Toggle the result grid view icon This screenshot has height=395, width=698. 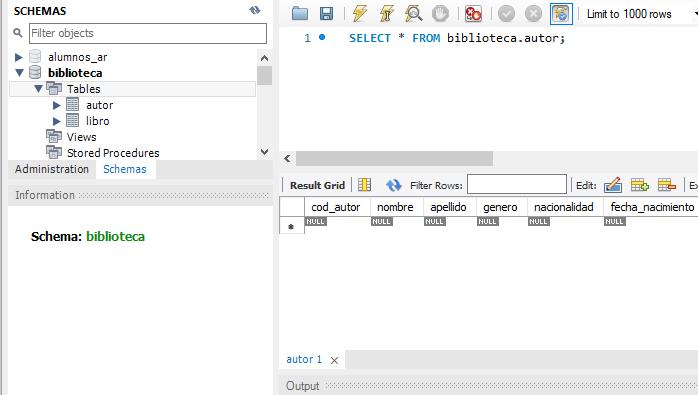tap(364, 185)
